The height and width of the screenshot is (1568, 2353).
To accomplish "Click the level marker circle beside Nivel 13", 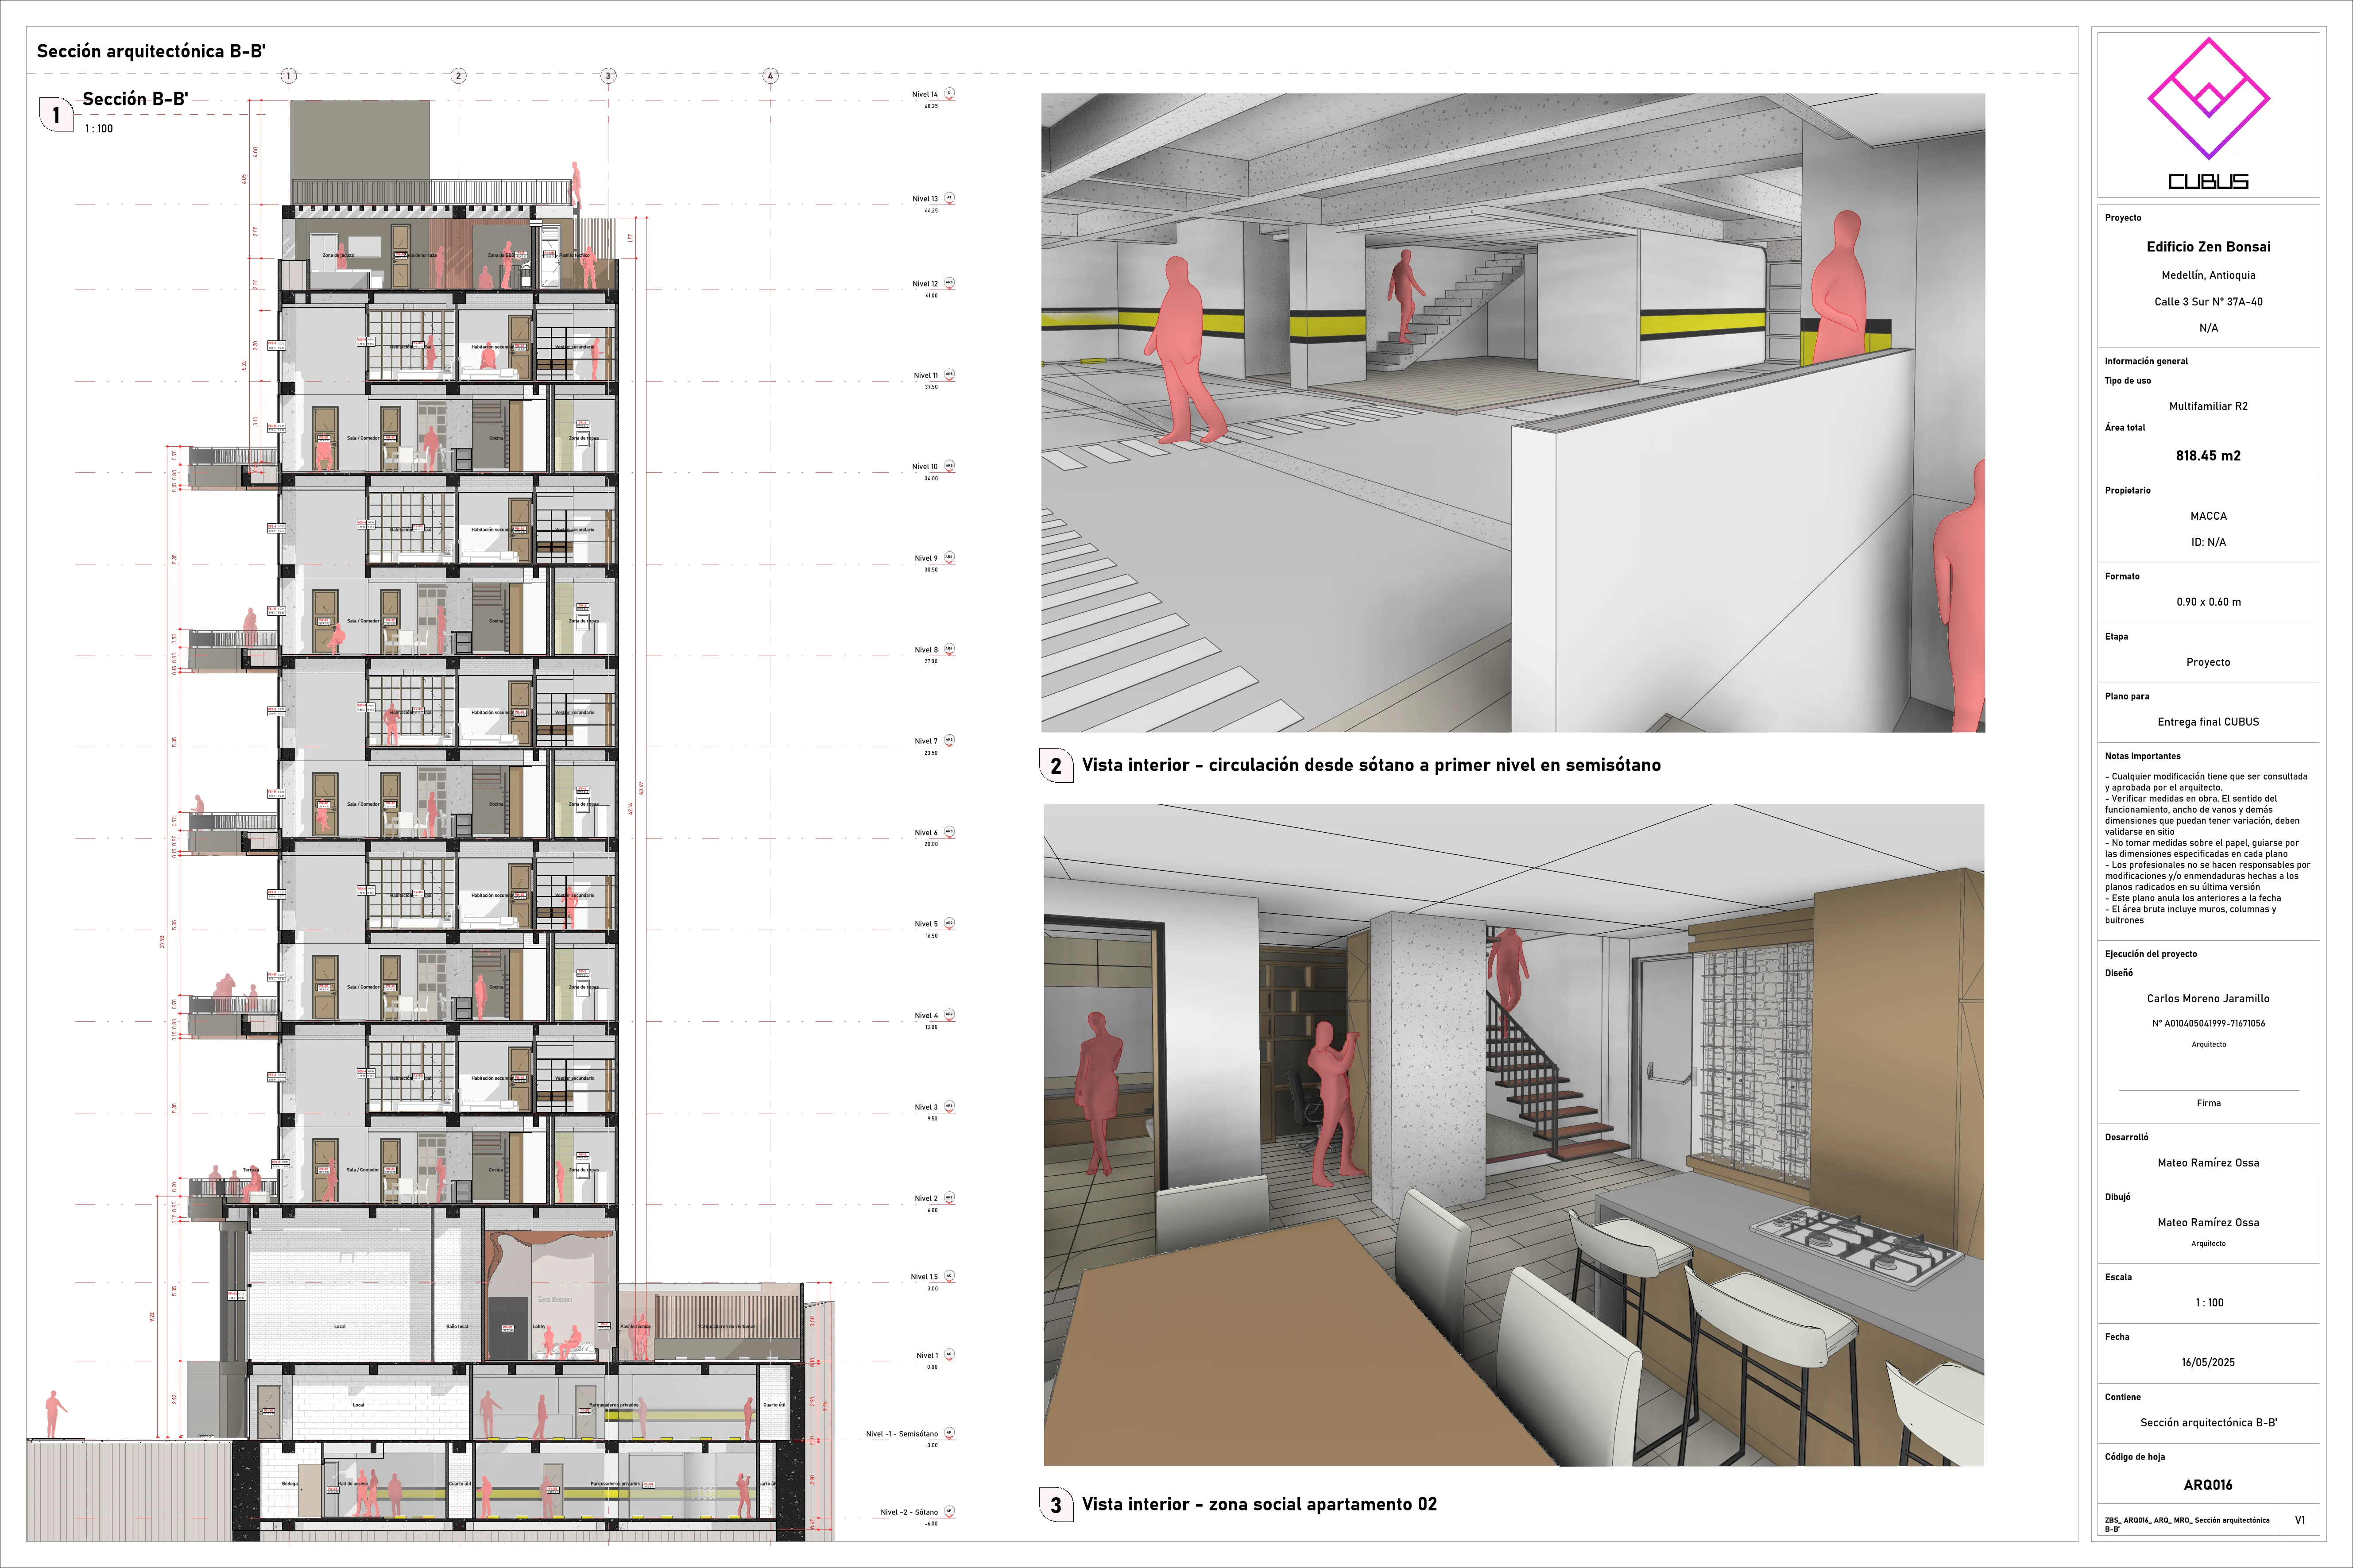I will tap(949, 198).
